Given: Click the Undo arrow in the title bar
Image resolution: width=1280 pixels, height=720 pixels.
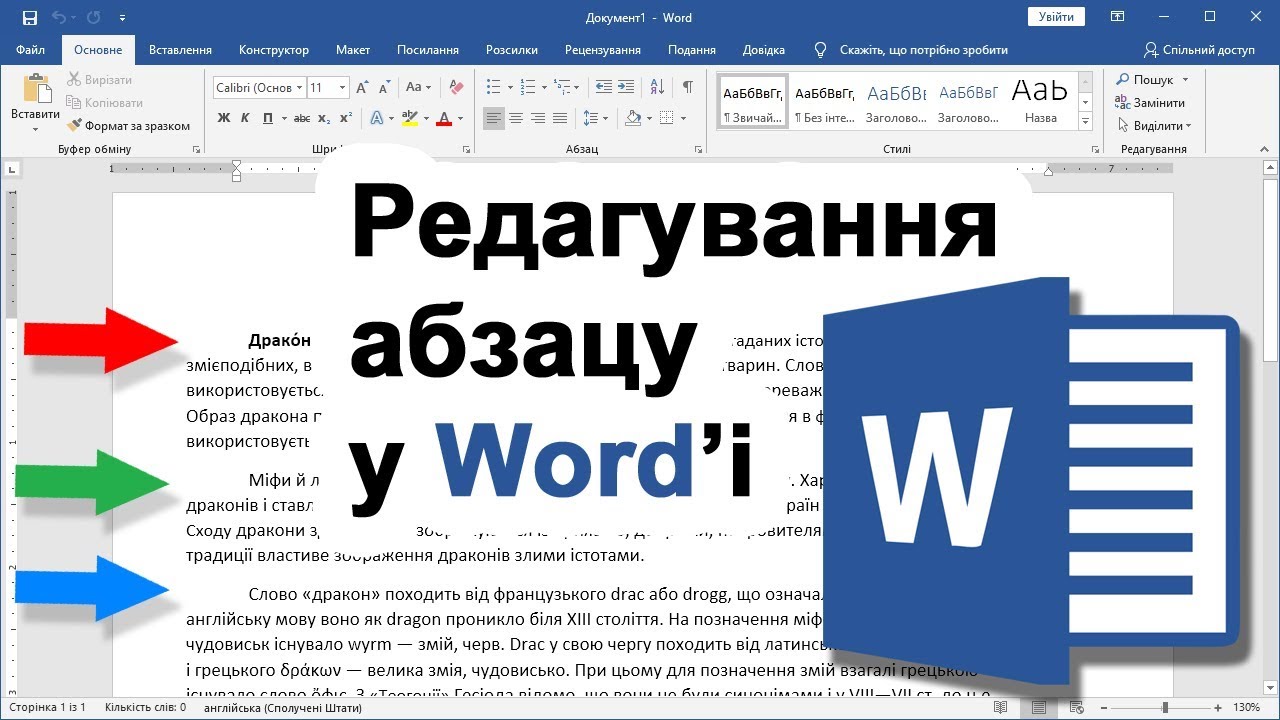Looking at the screenshot, I should 58,17.
